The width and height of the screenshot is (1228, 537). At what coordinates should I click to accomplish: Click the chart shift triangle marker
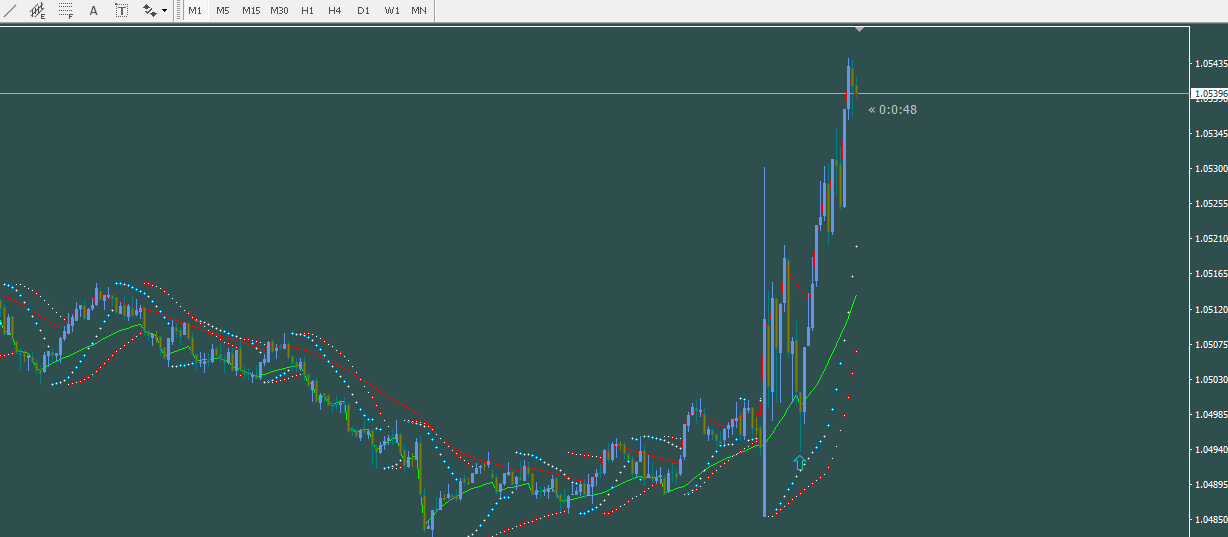(859, 30)
